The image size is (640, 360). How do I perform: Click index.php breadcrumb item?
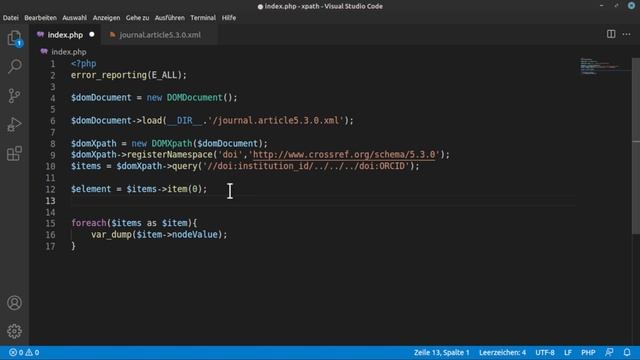69,52
